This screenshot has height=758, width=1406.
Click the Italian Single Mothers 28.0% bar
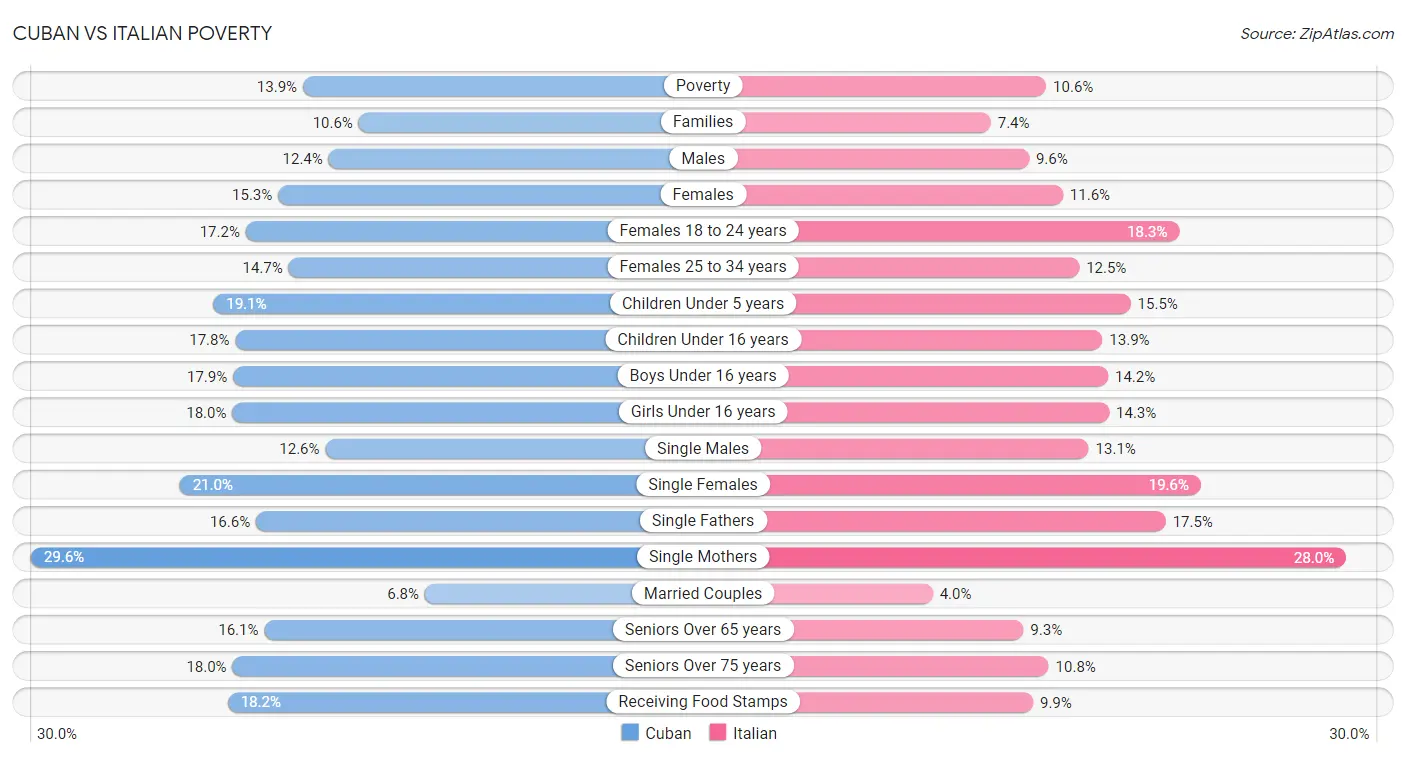[1050, 557]
